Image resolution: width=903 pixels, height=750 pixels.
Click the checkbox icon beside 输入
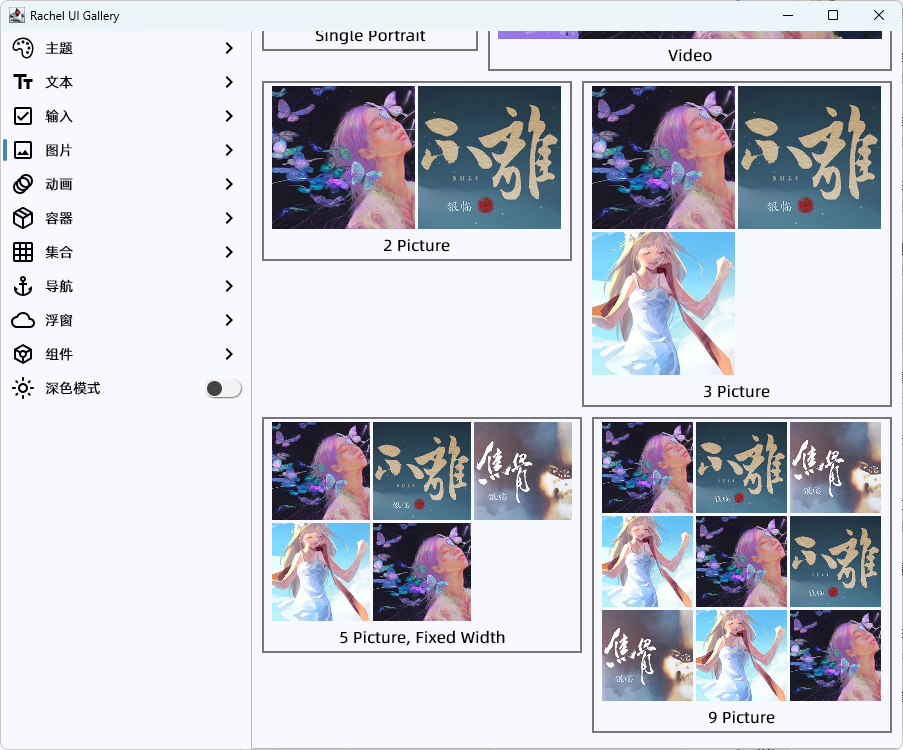pos(23,116)
